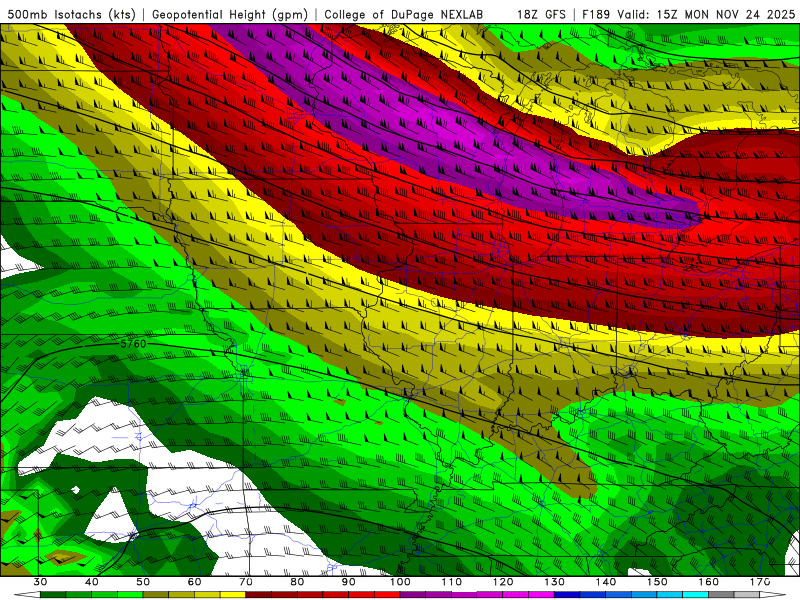Click the legend value 50
This screenshot has height=600, width=800.
coord(143,582)
